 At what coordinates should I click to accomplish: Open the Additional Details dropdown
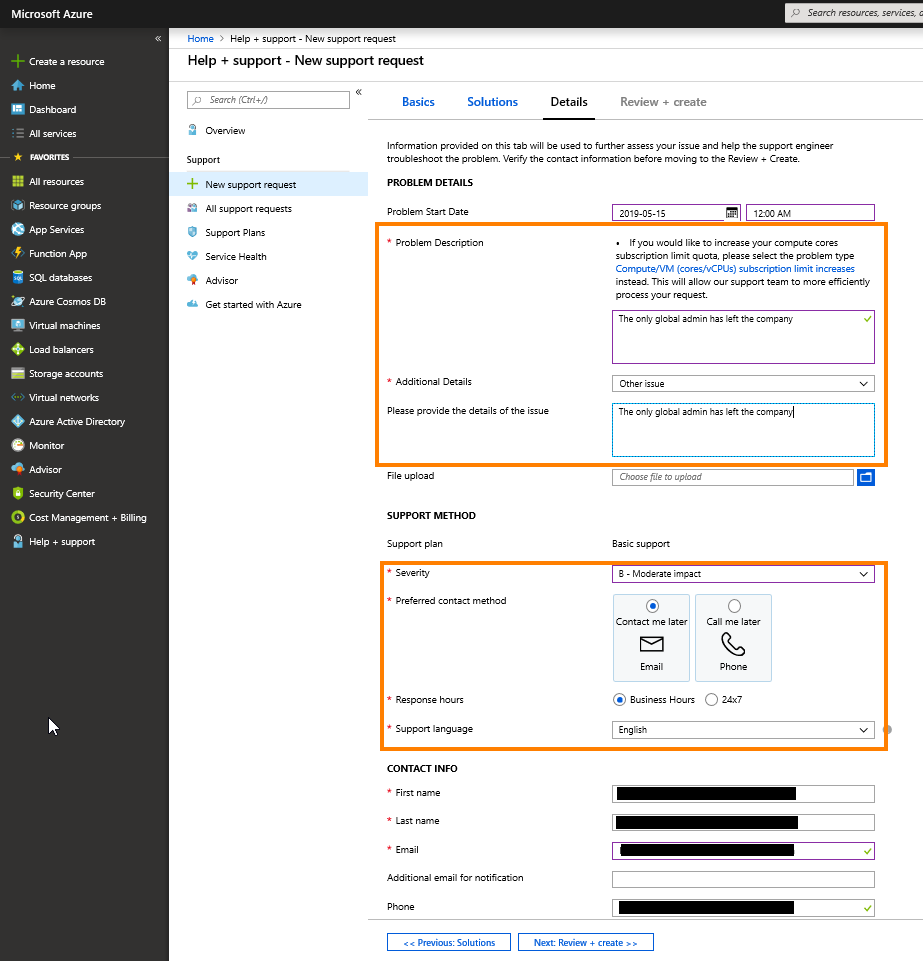(x=743, y=384)
